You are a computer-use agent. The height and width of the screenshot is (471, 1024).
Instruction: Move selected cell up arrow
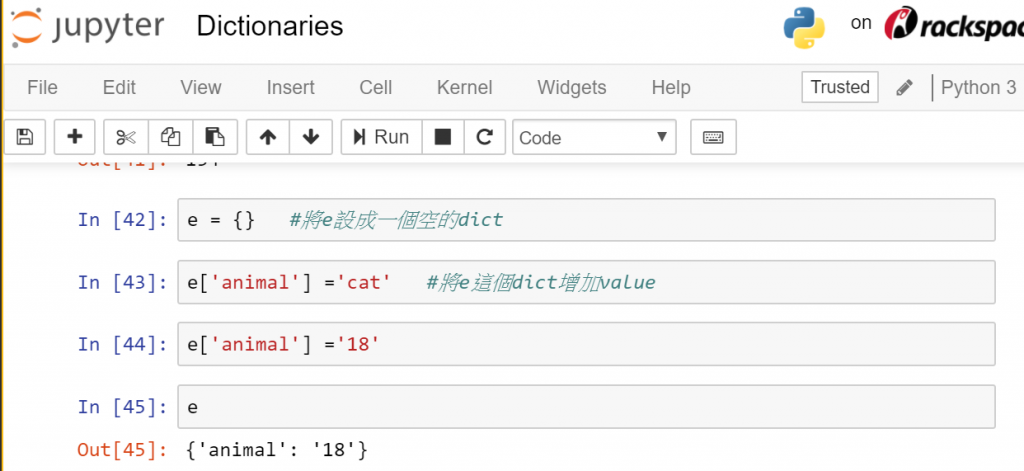267,137
